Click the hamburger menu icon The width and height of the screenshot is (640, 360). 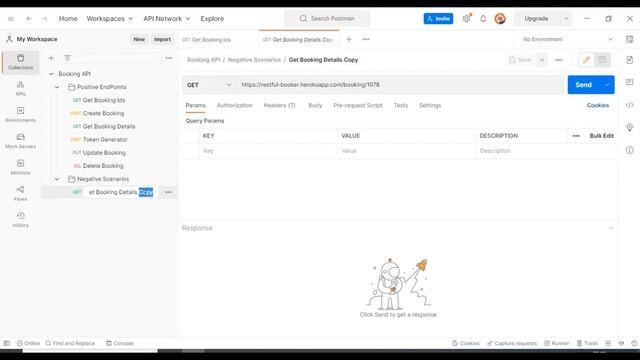[11, 19]
